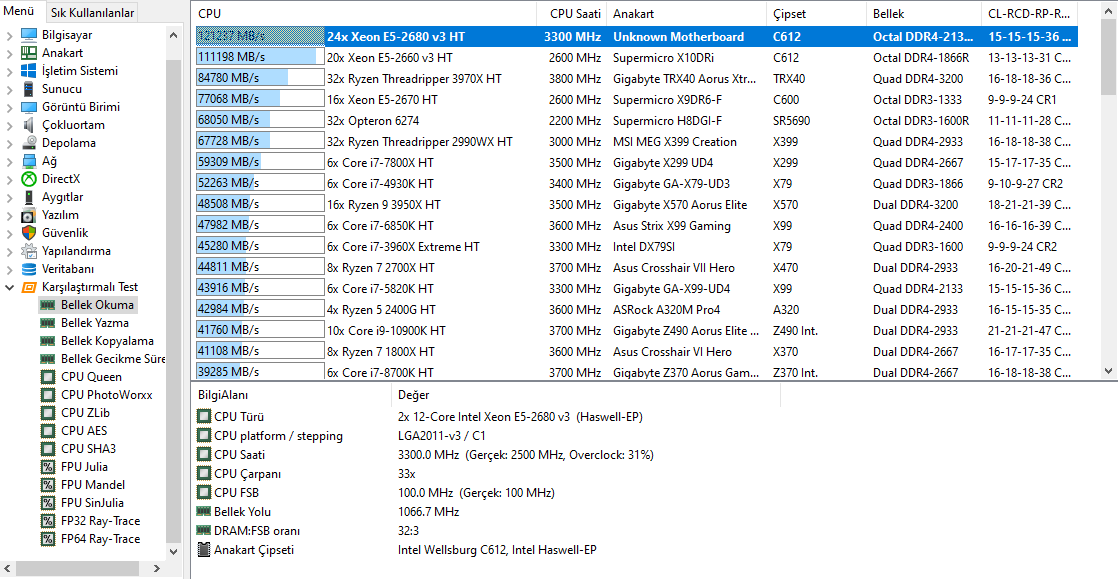1118x579 pixels.
Task: Click the DRAM:FSB oranı detail row
Action: [486, 531]
